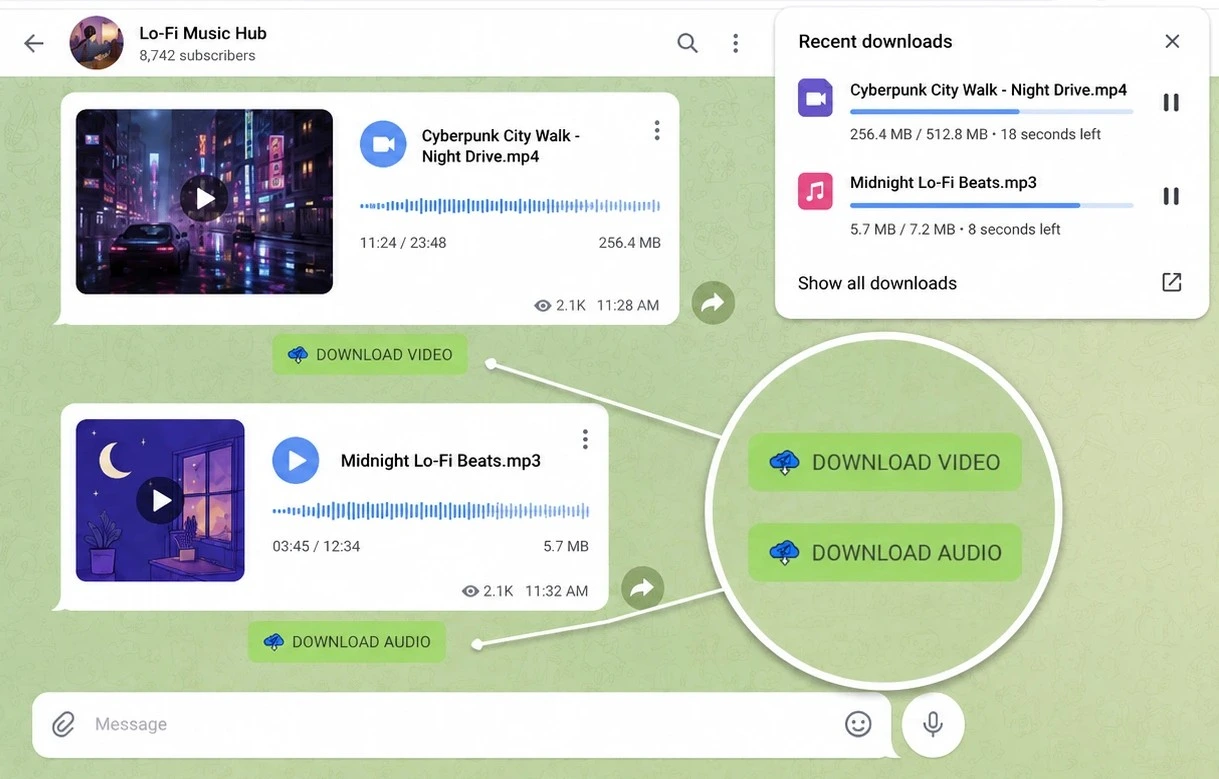Viewport: 1219px width, 779px height.
Task: Click the small DOWNLOAD VIDEO button below the message
Action: tap(370, 355)
